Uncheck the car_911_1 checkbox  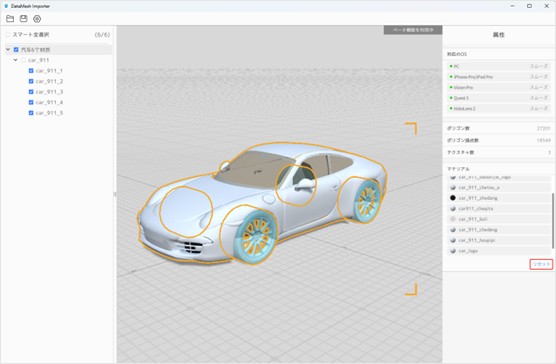click(31, 71)
